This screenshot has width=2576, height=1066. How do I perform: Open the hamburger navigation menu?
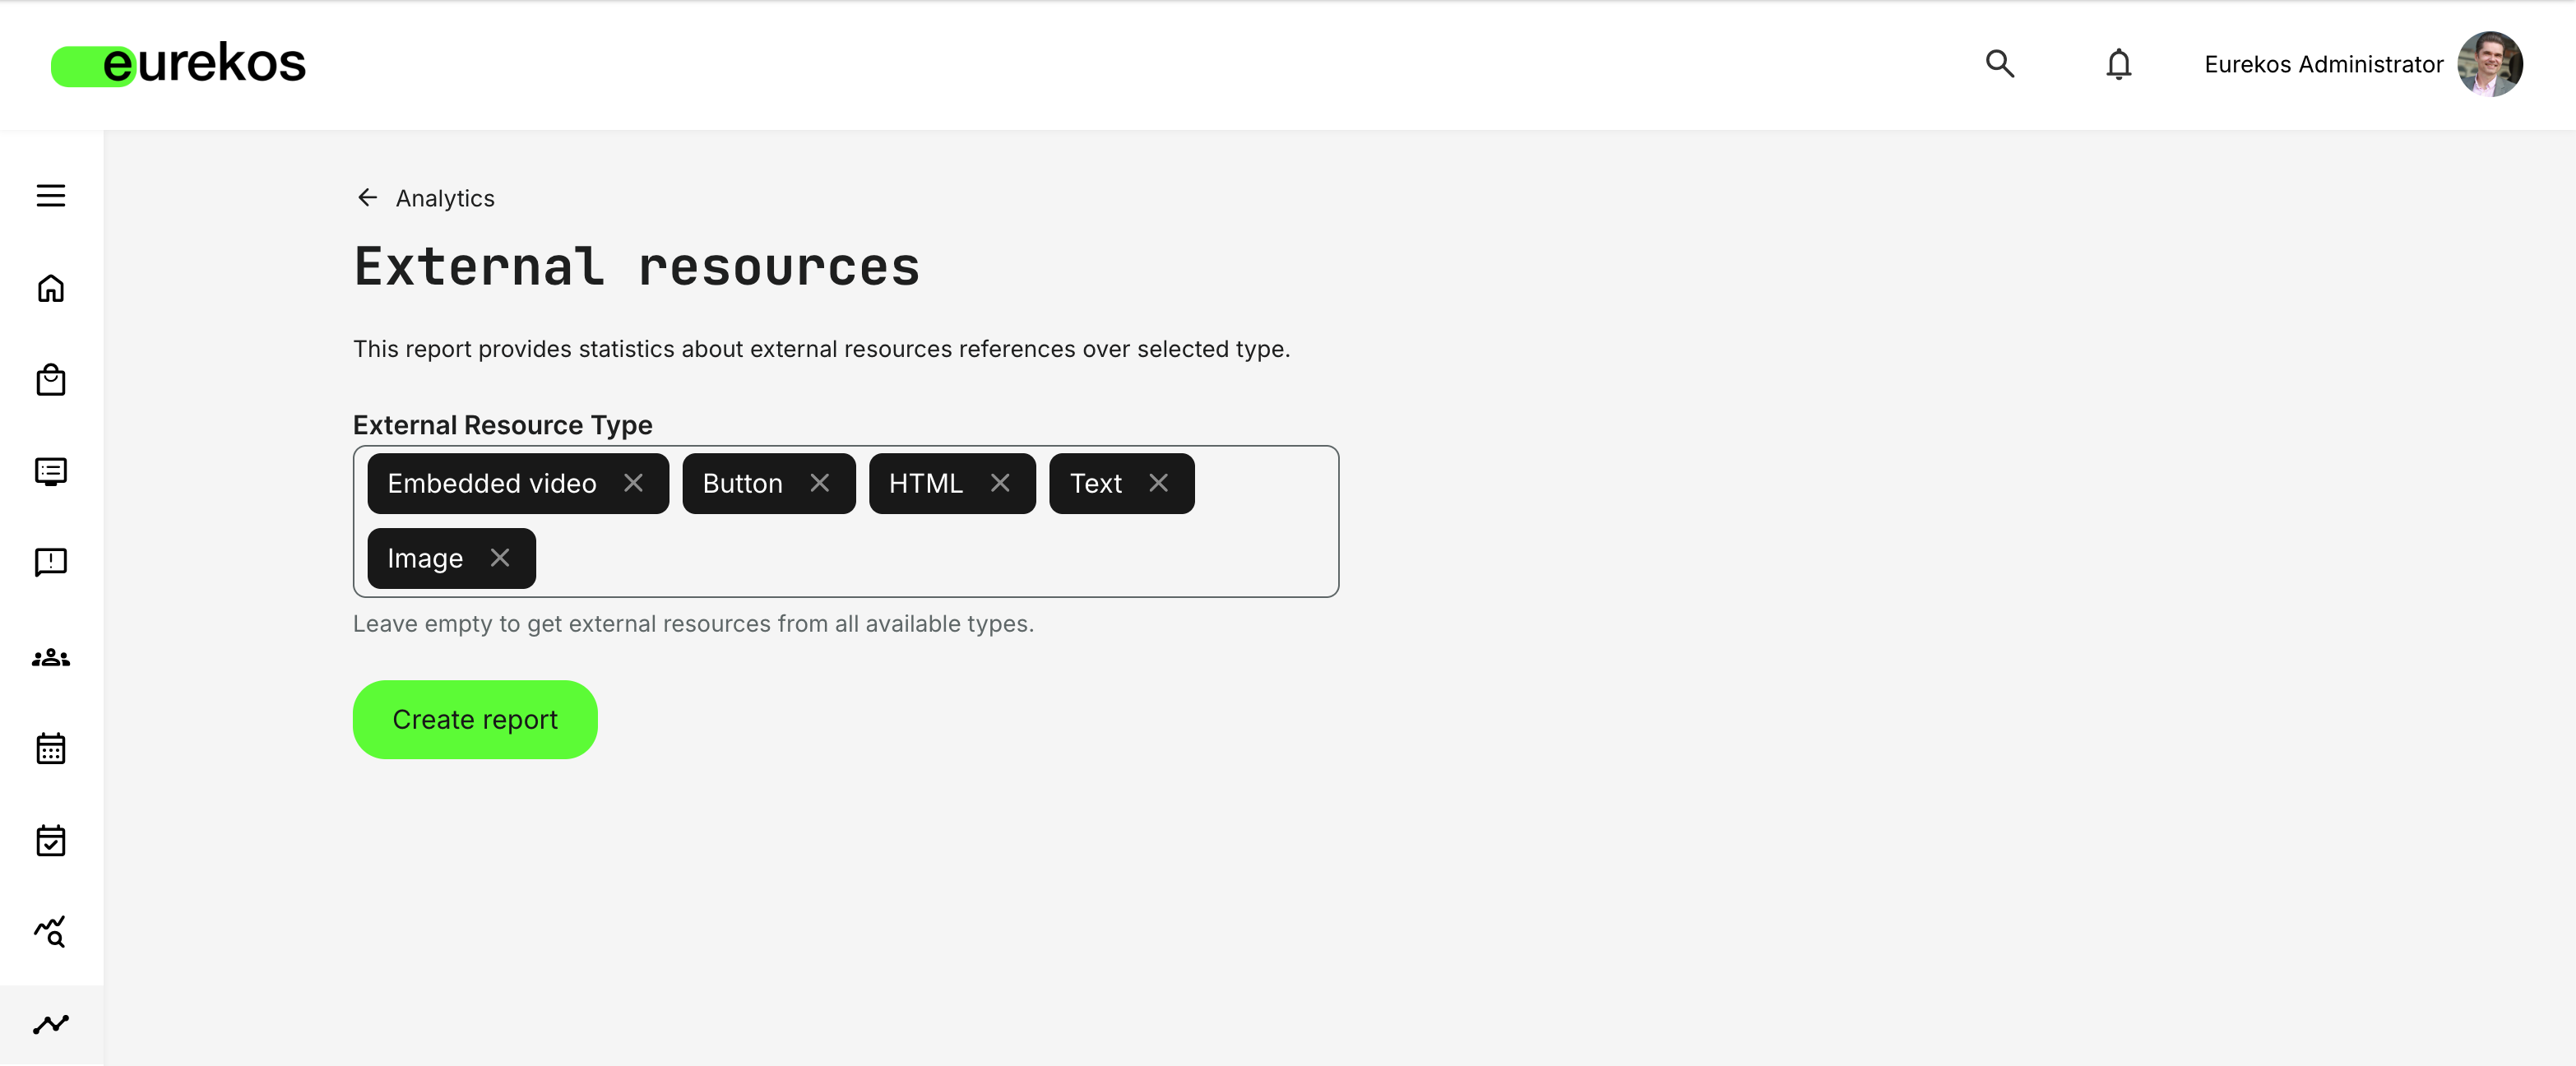pyautogui.click(x=51, y=196)
